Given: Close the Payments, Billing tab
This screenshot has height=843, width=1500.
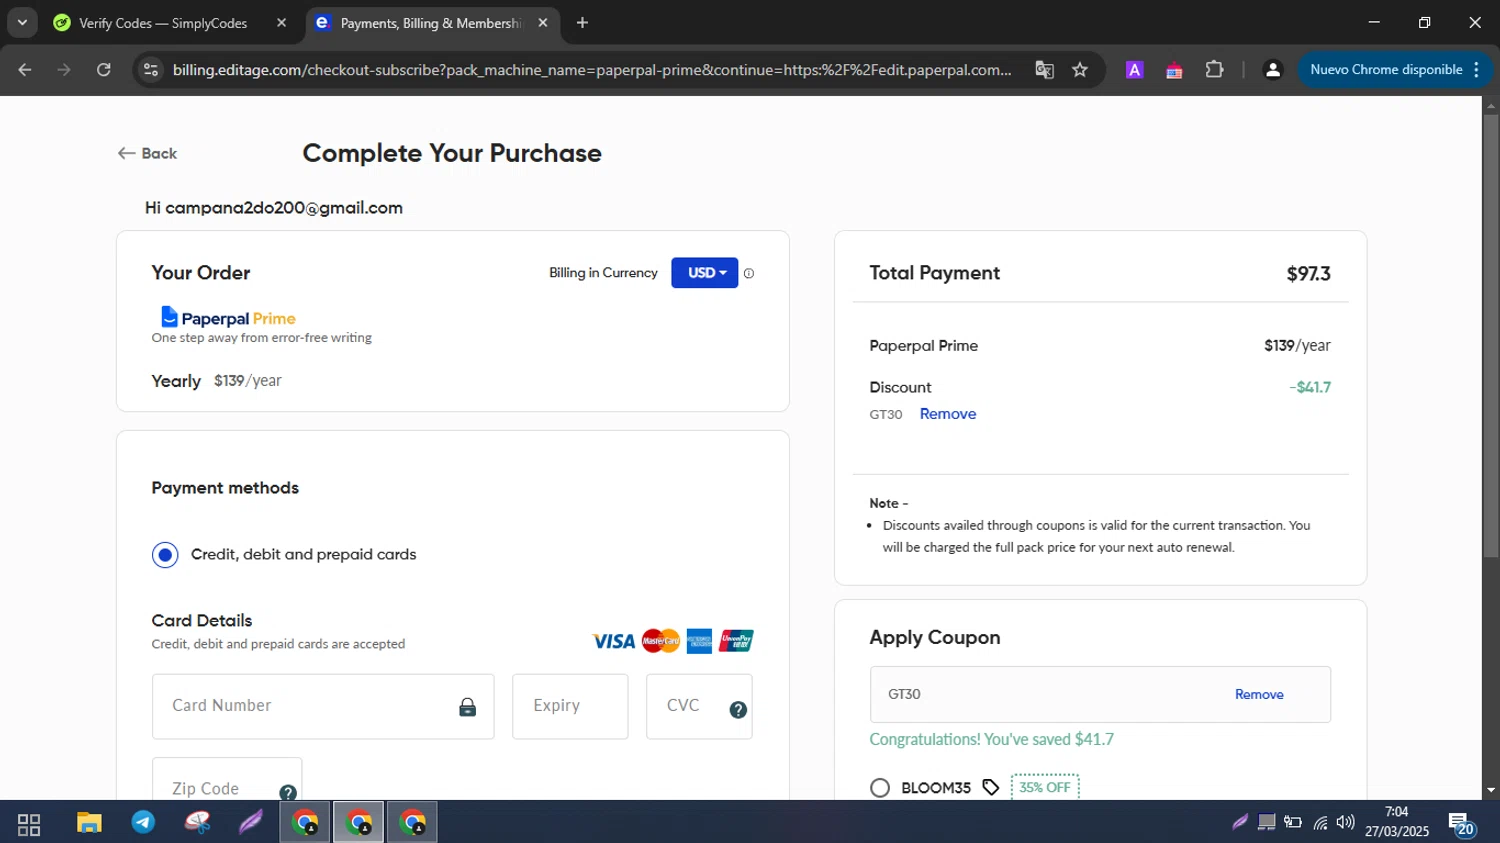Looking at the screenshot, I should click(543, 23).
